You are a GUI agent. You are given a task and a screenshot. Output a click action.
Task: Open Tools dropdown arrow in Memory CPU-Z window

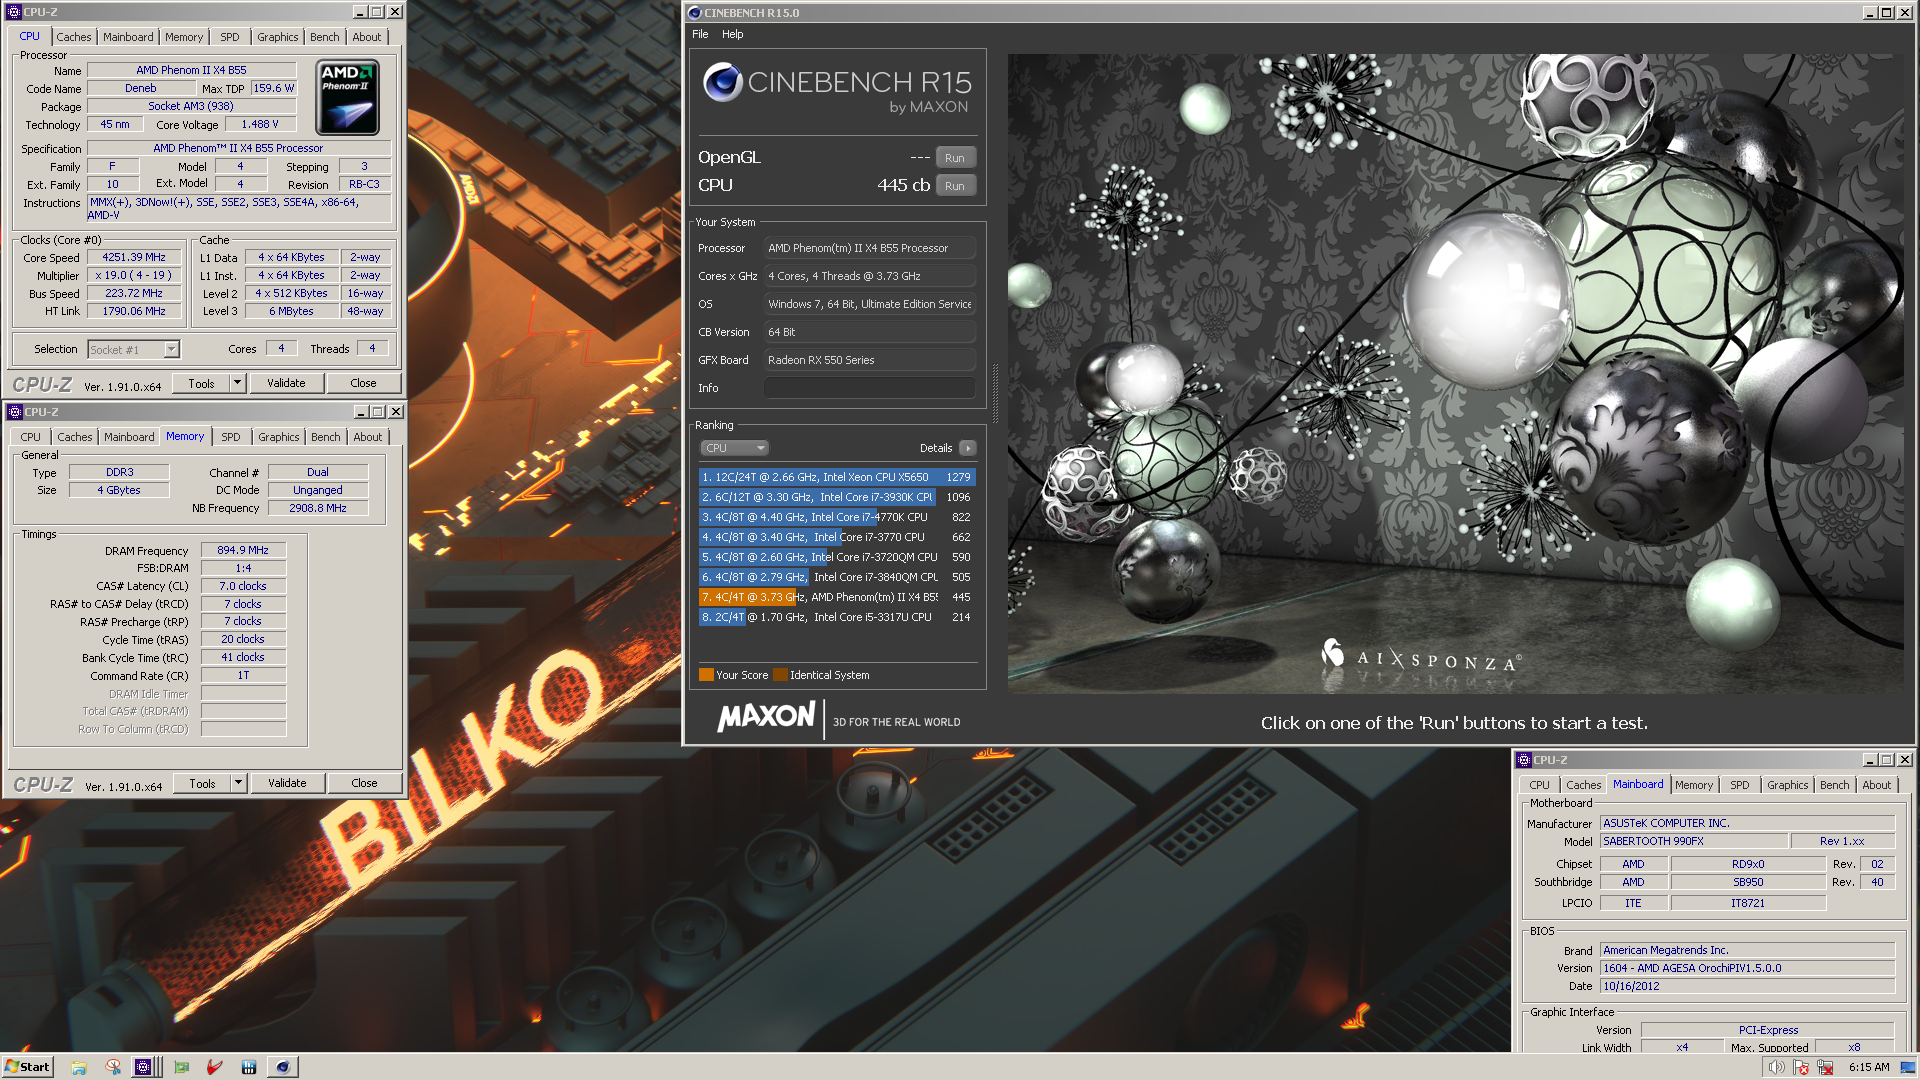(238, 783)
